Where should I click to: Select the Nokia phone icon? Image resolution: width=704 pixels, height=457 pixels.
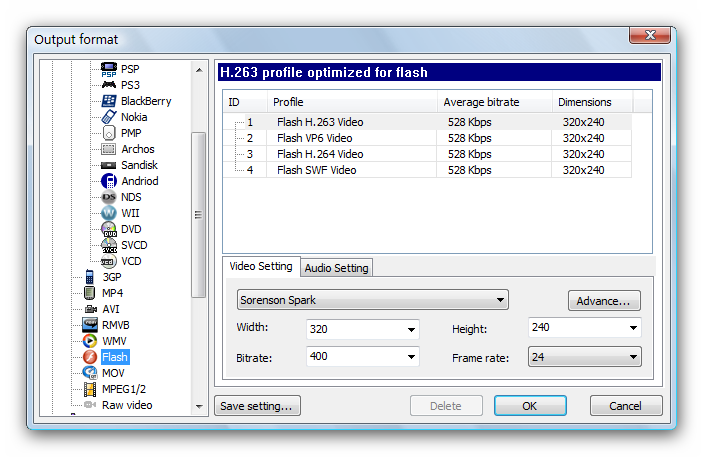click(109, 117)
